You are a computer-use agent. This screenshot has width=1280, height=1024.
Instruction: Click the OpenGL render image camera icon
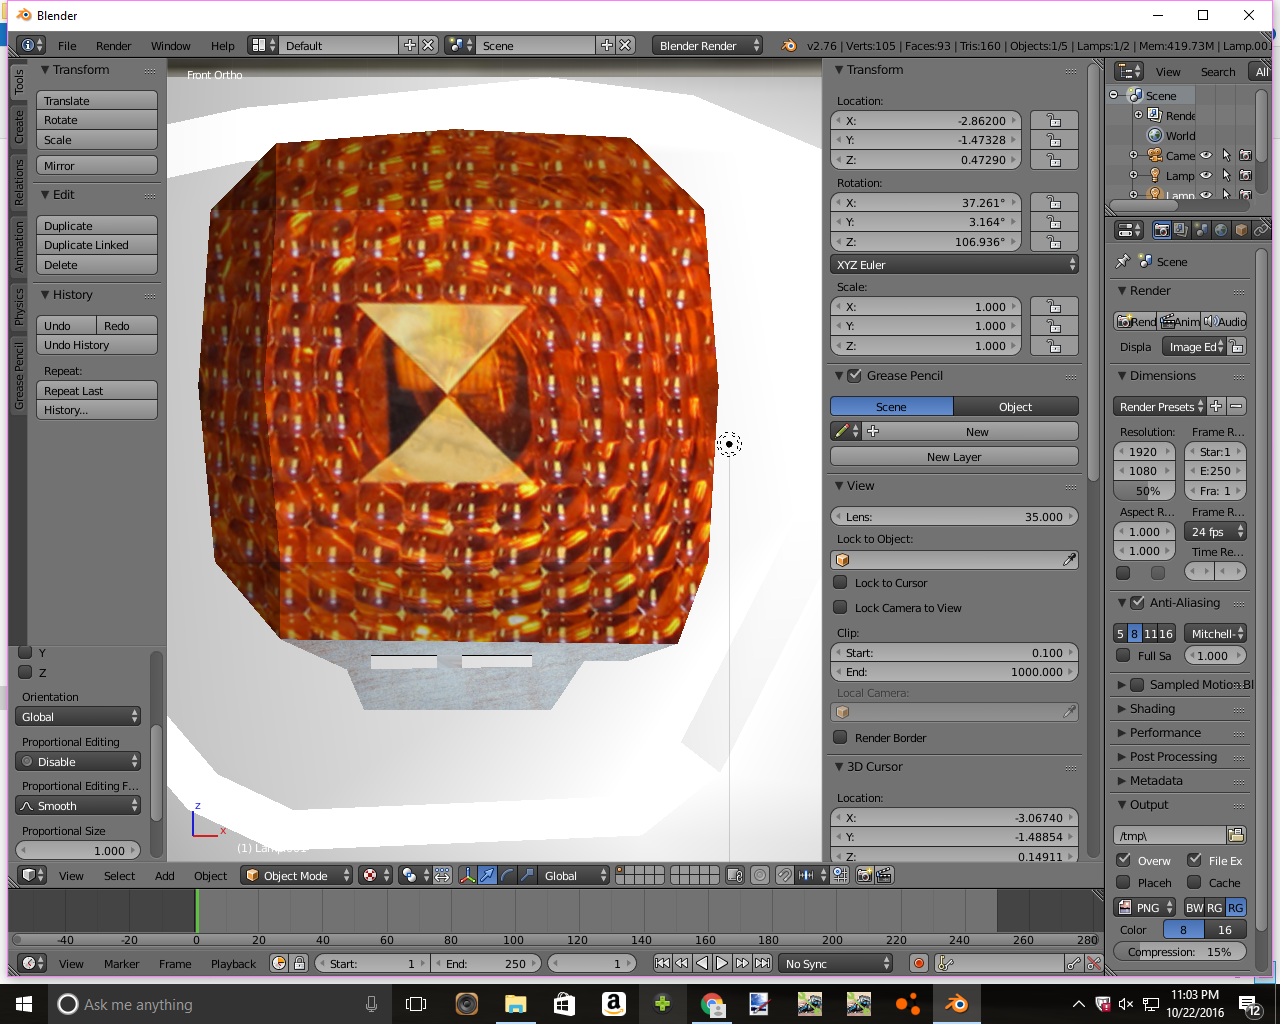tap(865, 875)
